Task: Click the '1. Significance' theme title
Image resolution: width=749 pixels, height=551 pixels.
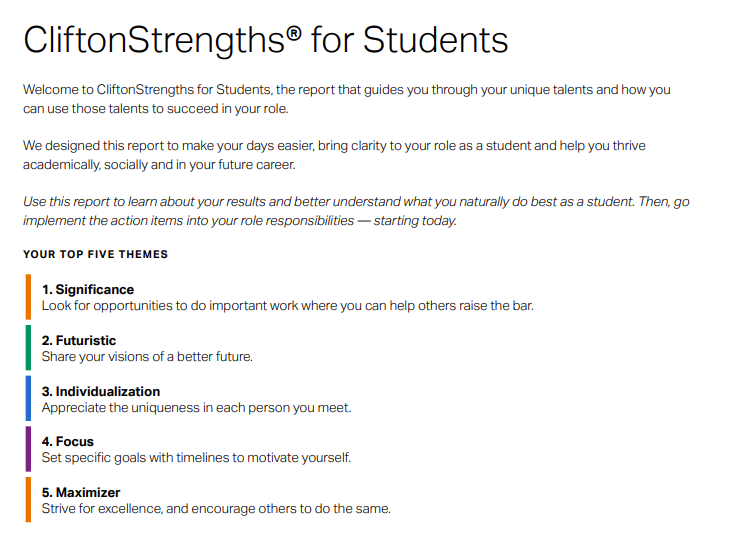Action: [x=88, y=290]
